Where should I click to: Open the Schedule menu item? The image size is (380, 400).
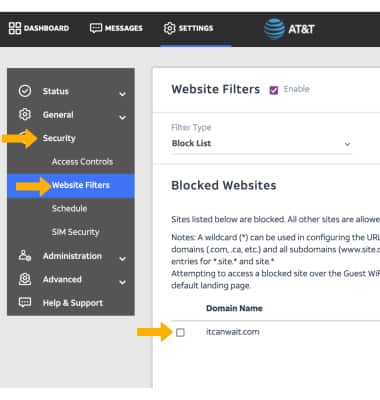pyautogui.click(x=69, y=209)
